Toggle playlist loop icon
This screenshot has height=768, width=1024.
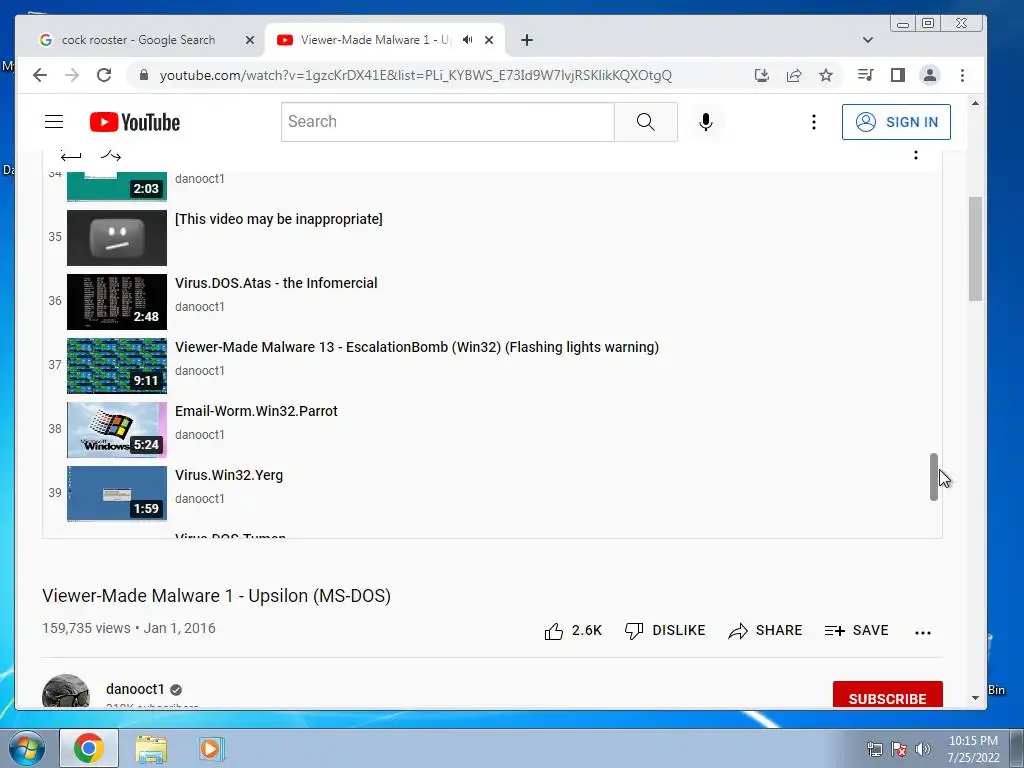71,156
